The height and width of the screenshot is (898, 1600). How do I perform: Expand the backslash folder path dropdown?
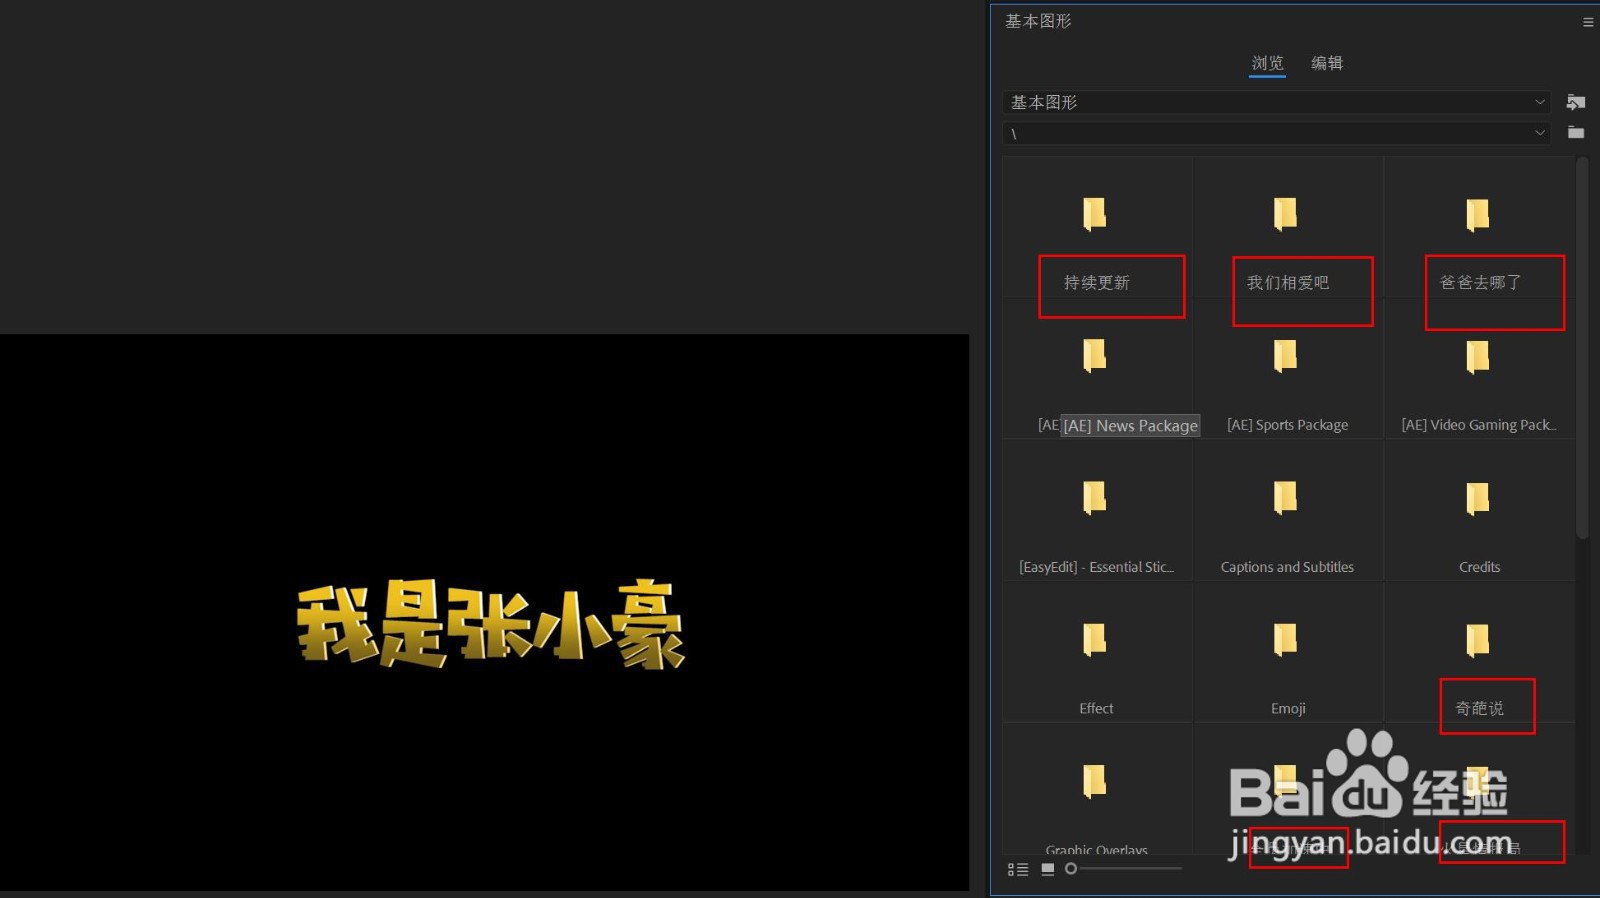coord(1276,133)
